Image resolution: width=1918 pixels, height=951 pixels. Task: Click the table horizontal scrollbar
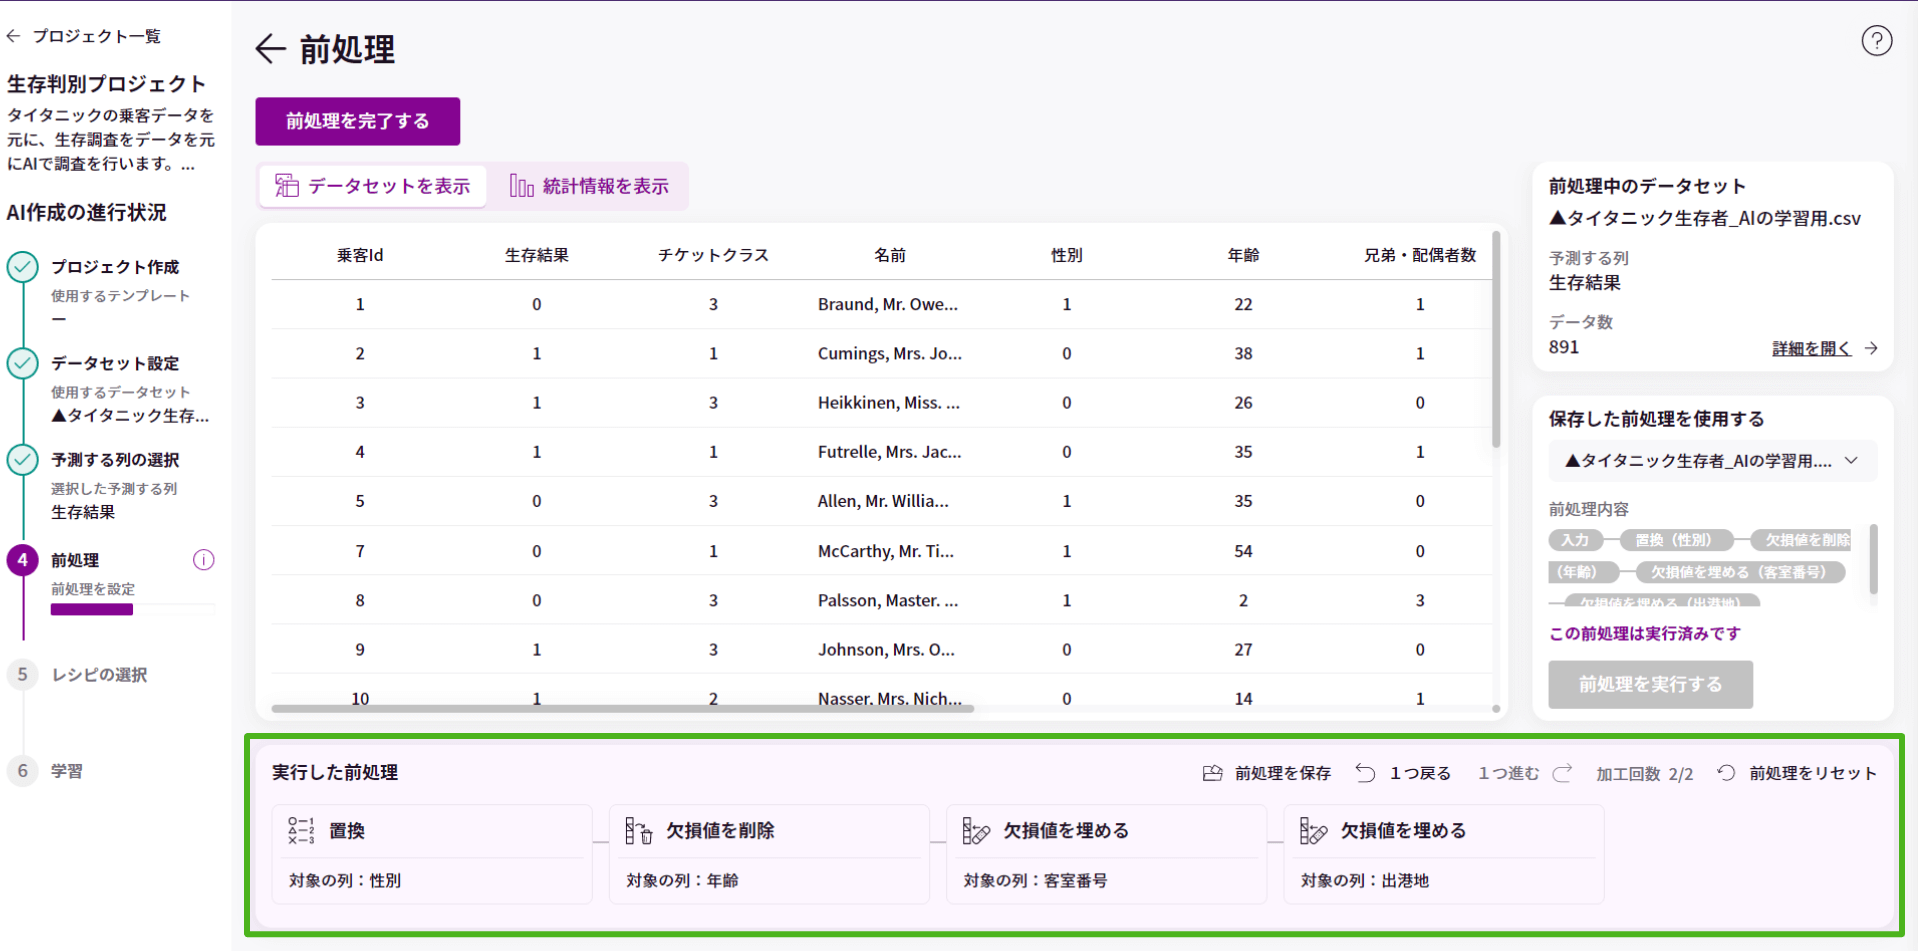[x=622, y=708]
